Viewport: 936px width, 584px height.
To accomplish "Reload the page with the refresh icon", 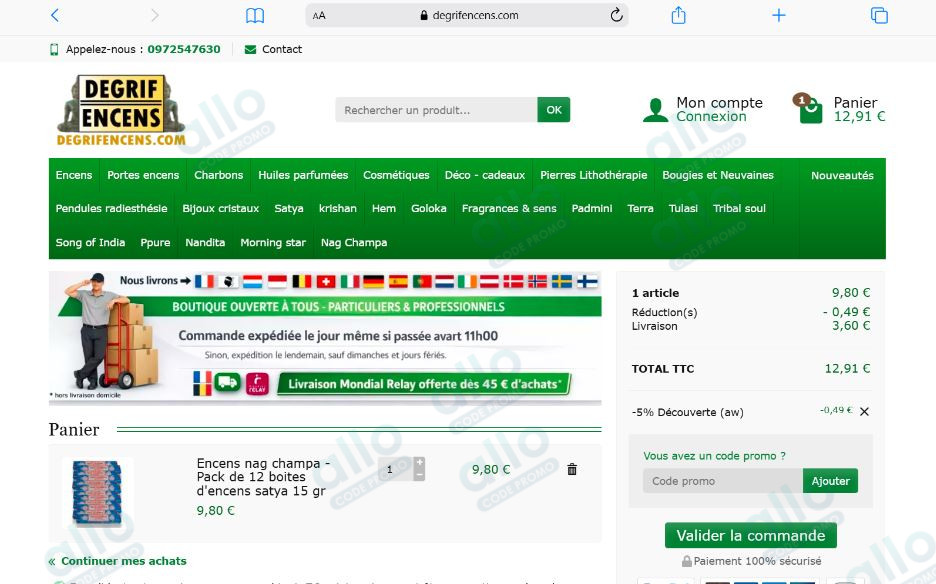I will point(617,15).
